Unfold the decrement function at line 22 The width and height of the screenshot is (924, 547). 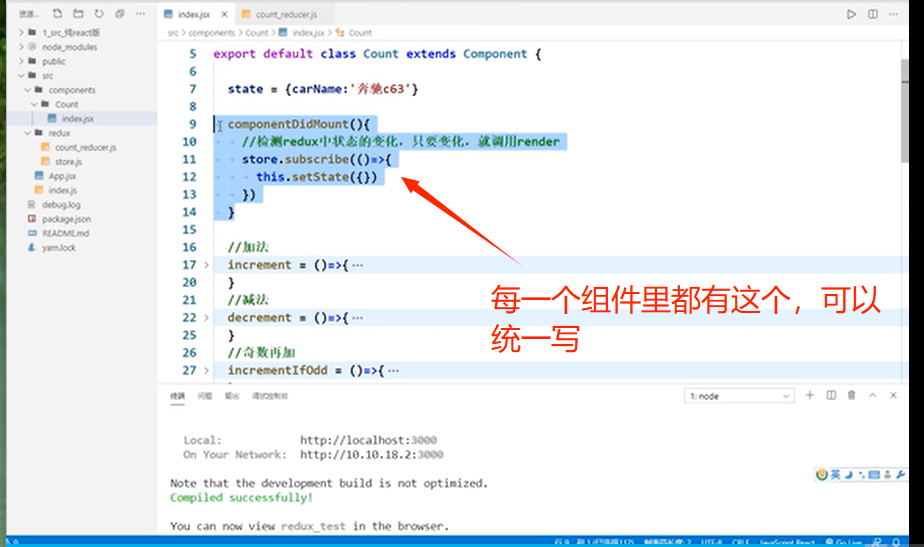click(x=206, y=318)
